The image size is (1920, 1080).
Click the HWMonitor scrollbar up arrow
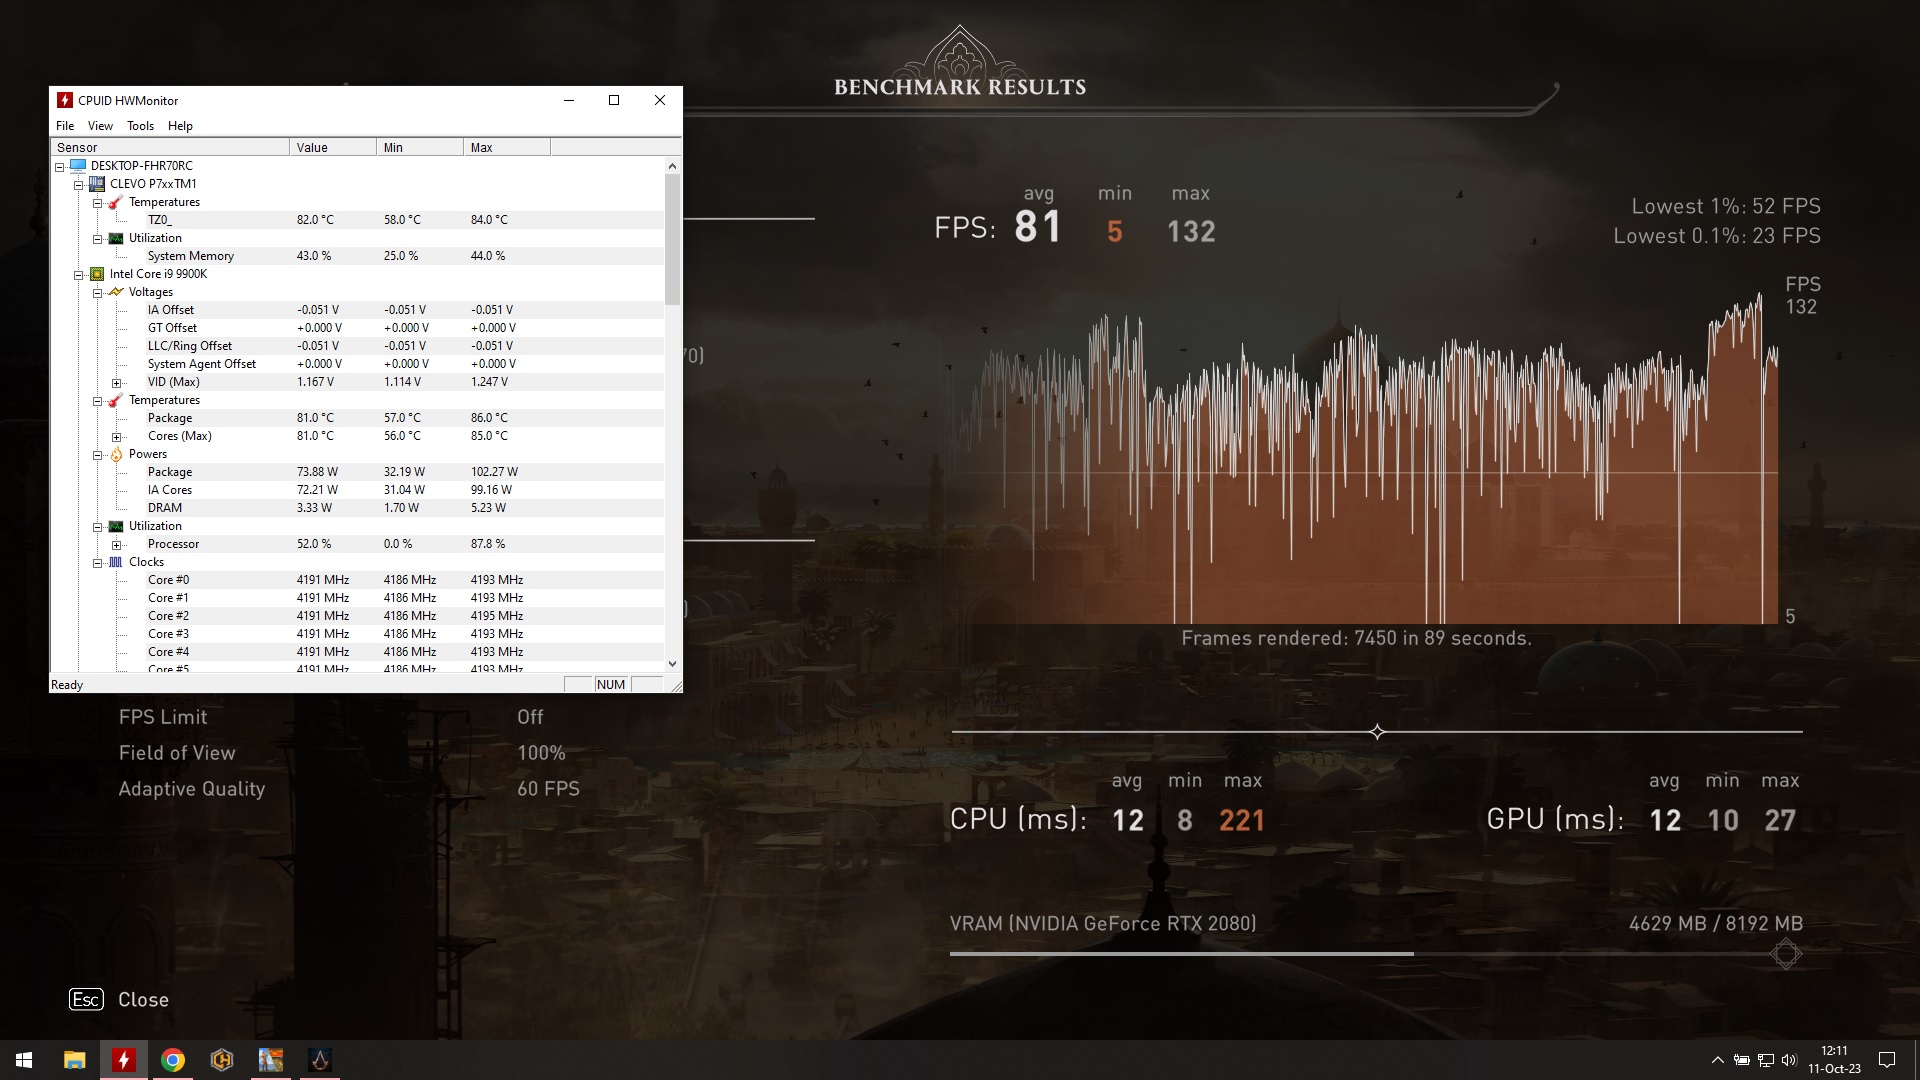pyautogui.click(x=672, y=166)
